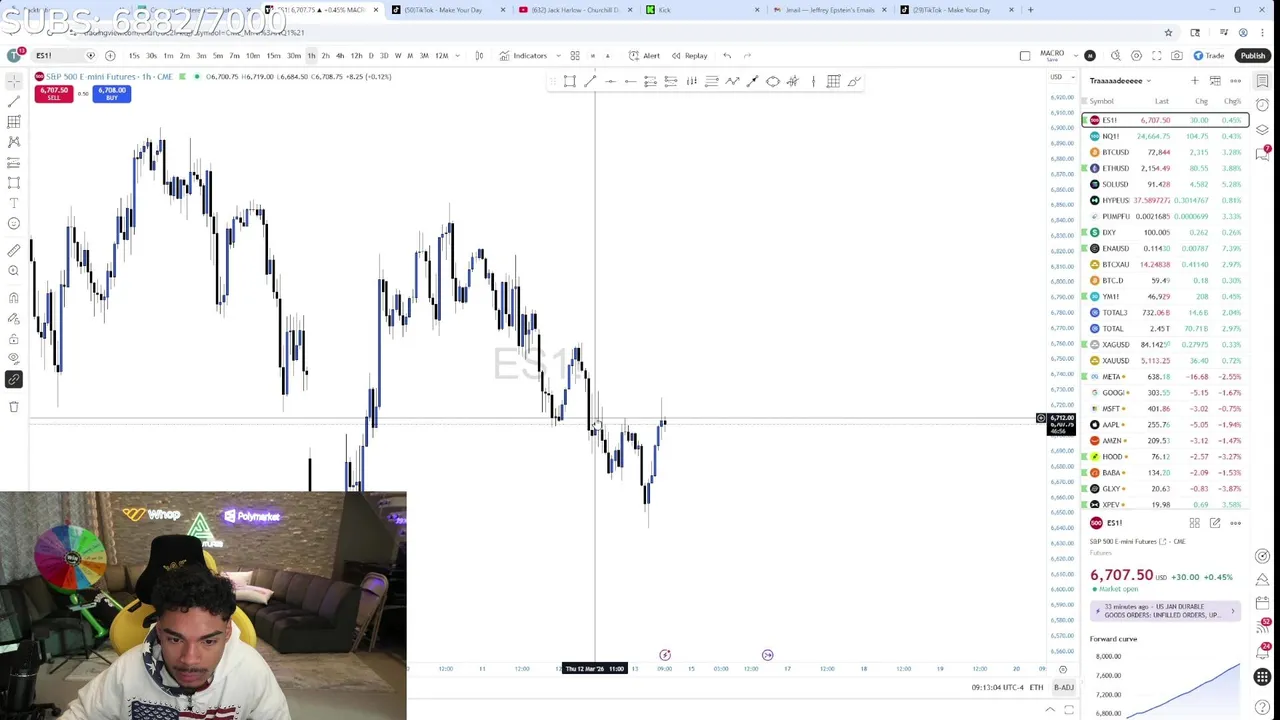
Task: Open chart settings gear icon
Action: 1136,56
